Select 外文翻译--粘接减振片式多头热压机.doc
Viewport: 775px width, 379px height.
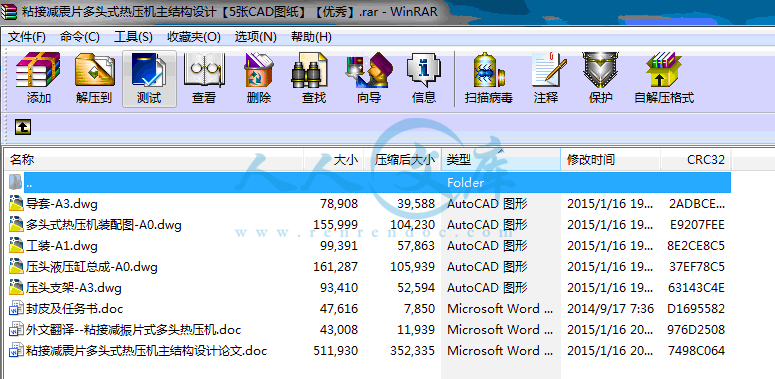point(133,330)
